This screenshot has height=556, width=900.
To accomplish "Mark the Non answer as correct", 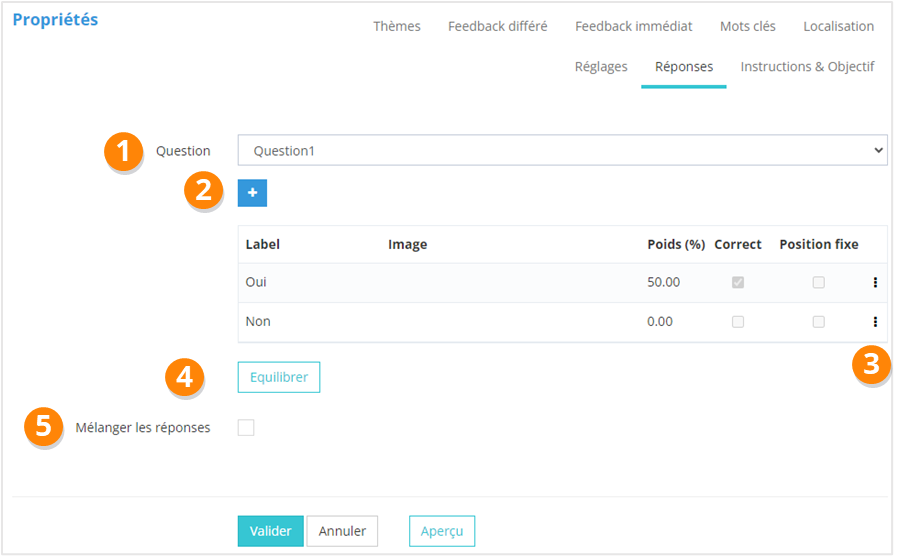I will tap(738, 322).
